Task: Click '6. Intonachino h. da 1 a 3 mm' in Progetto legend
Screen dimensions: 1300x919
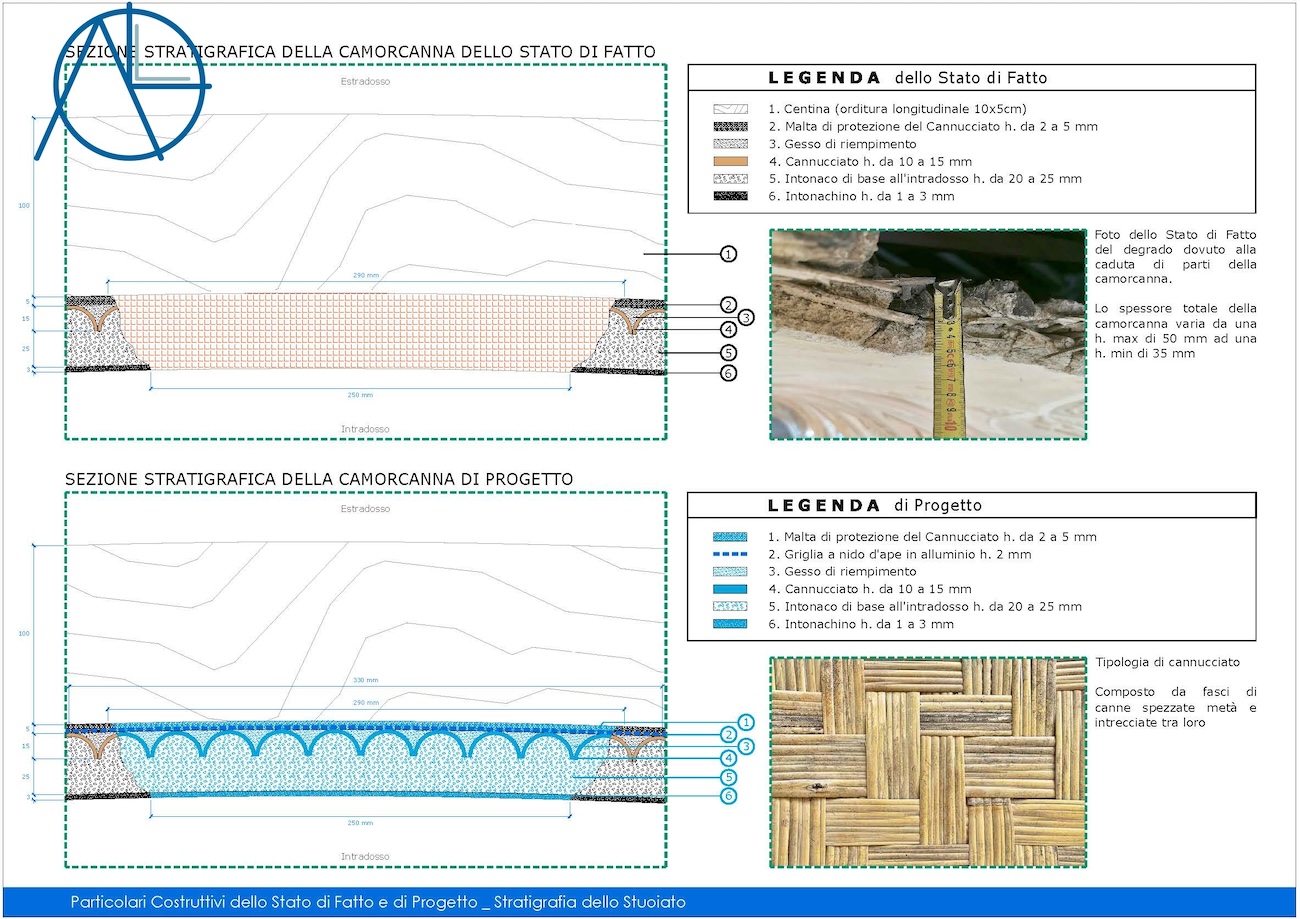Action: coord(861,624)
